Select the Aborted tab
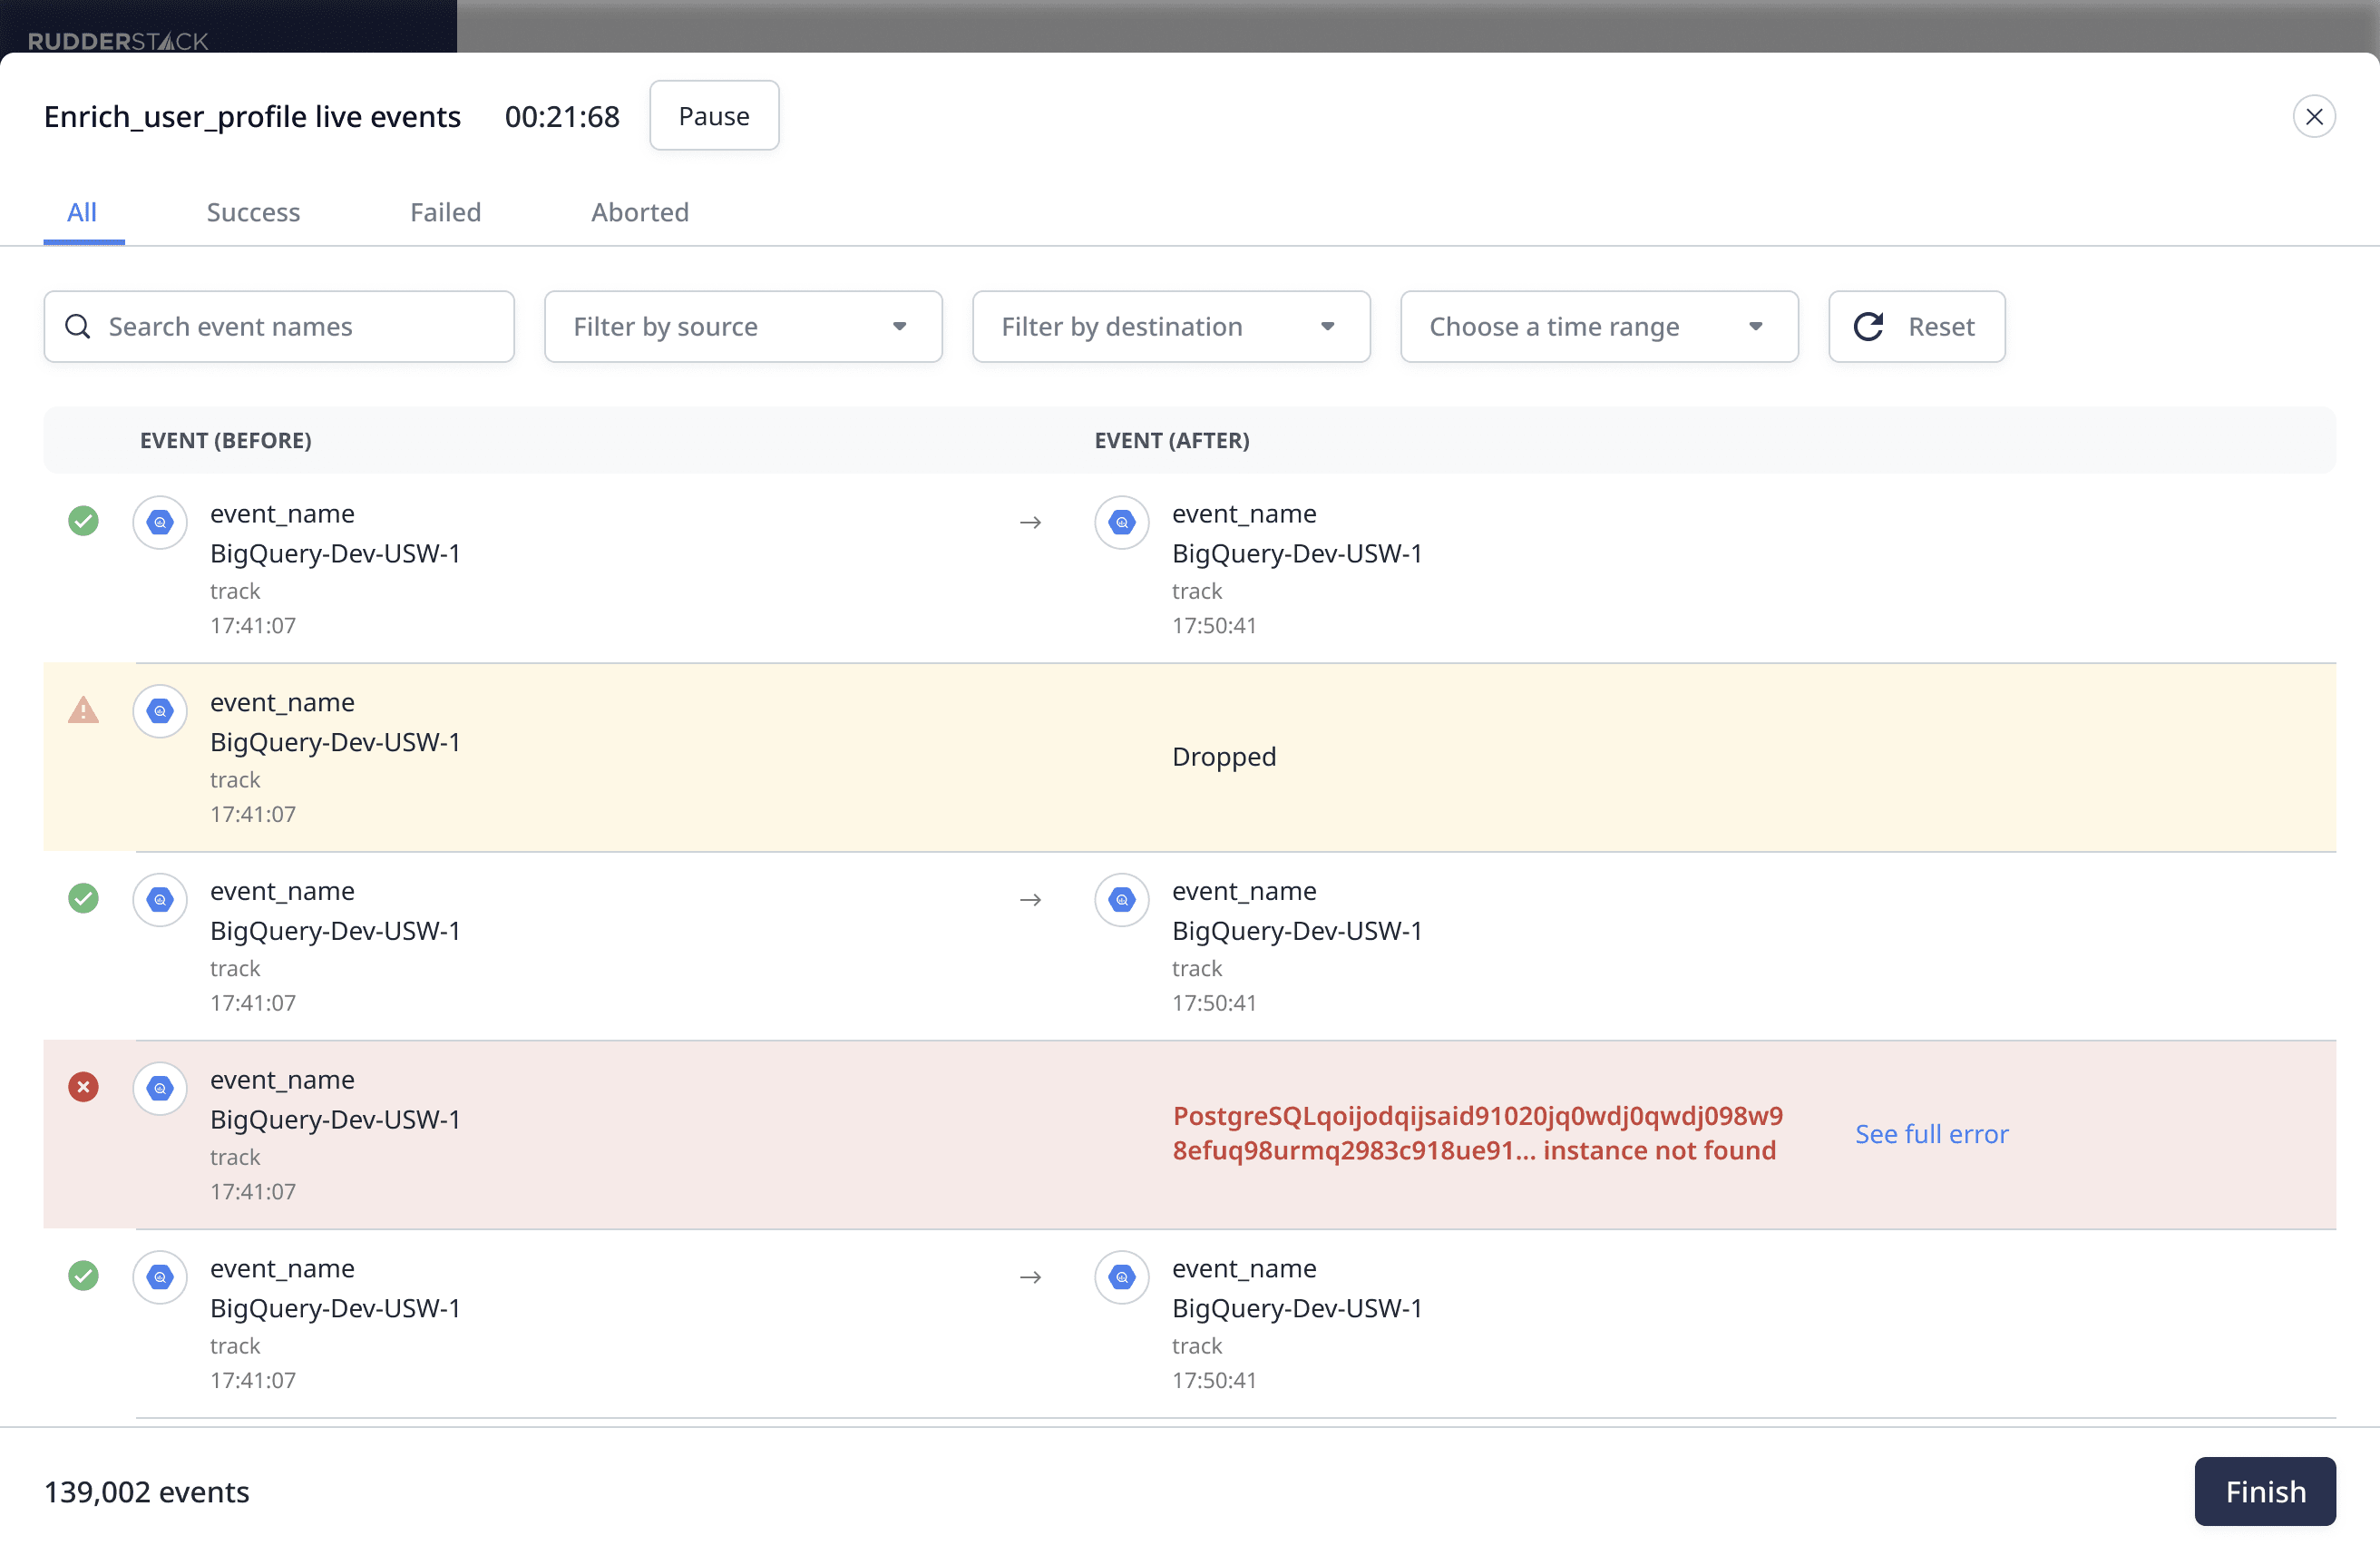The width and height of the screenshot is (2380, 1555). point(640,212)
